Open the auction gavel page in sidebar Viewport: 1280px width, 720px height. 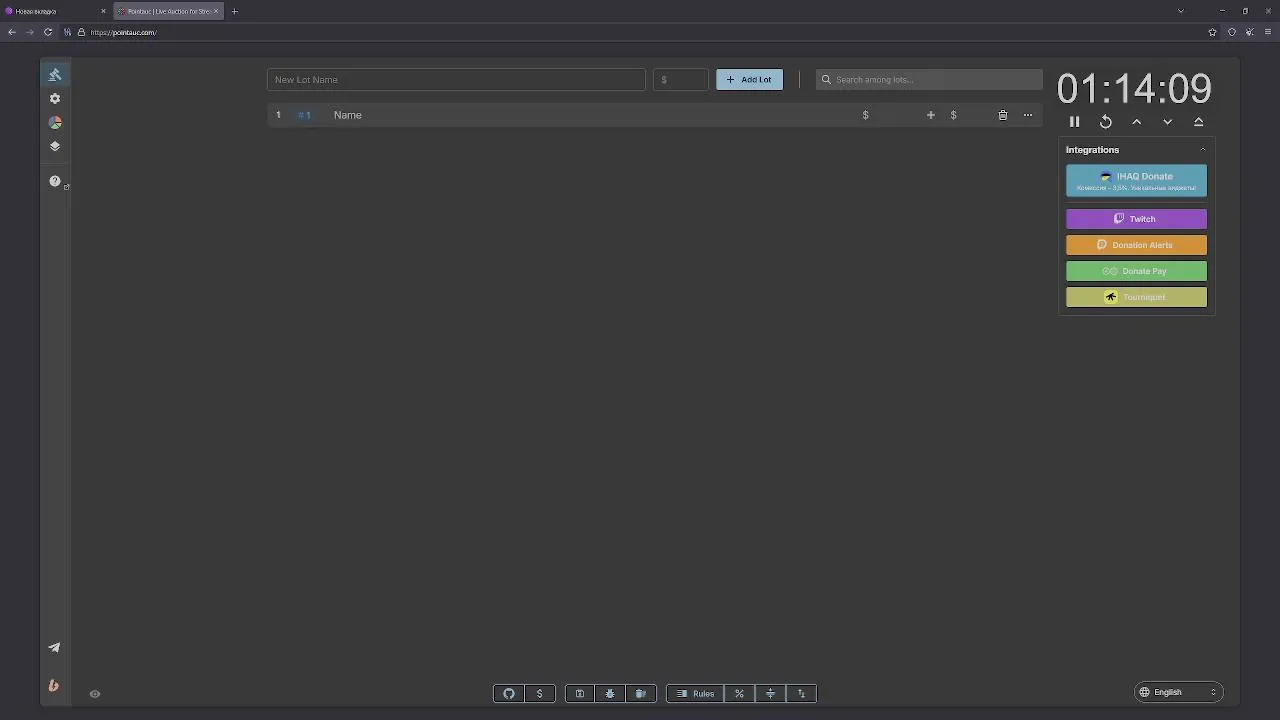pos(55,75)
